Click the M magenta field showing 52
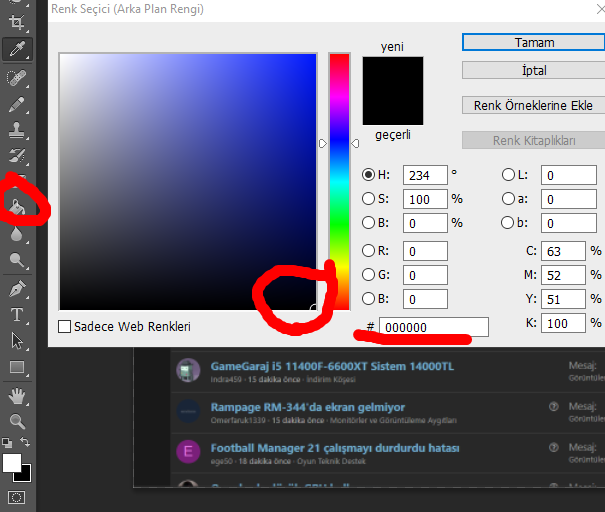 (563, 275)
